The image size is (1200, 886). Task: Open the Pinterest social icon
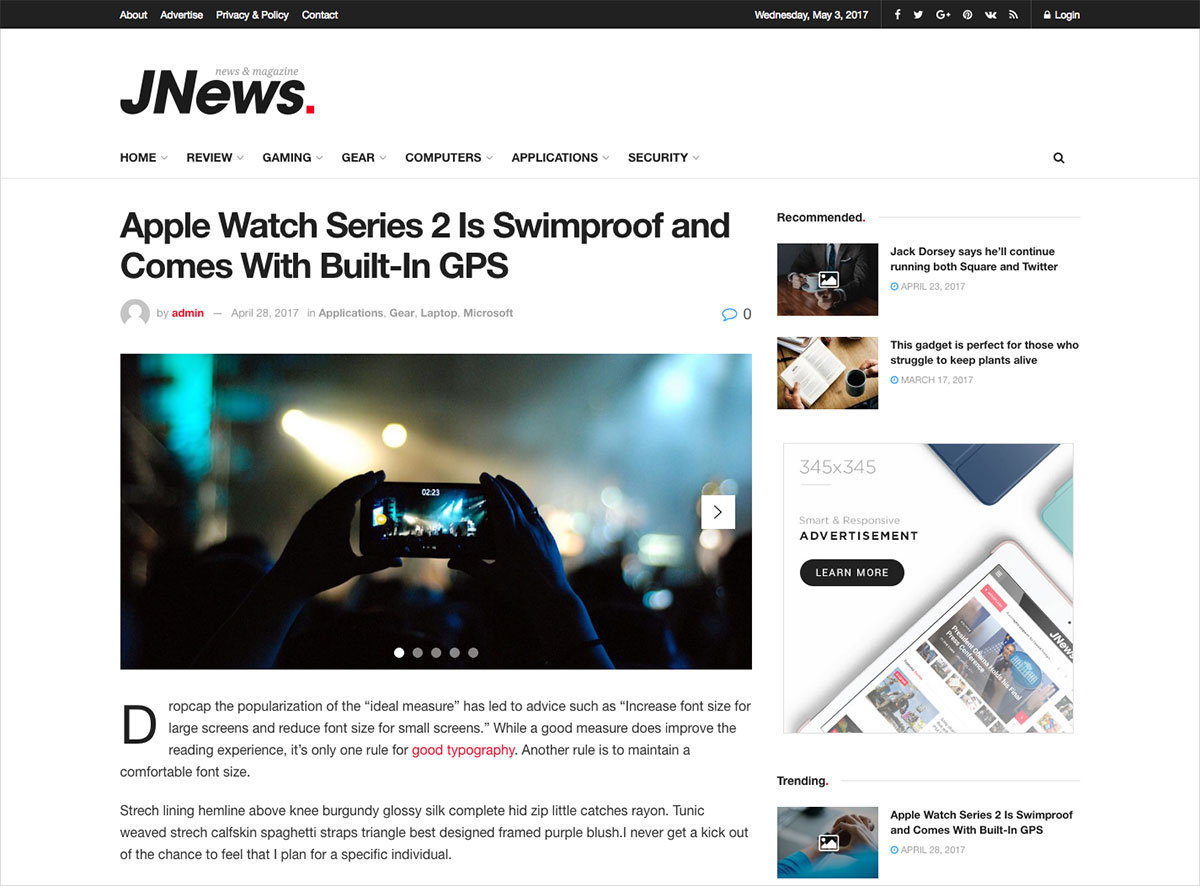967,15
